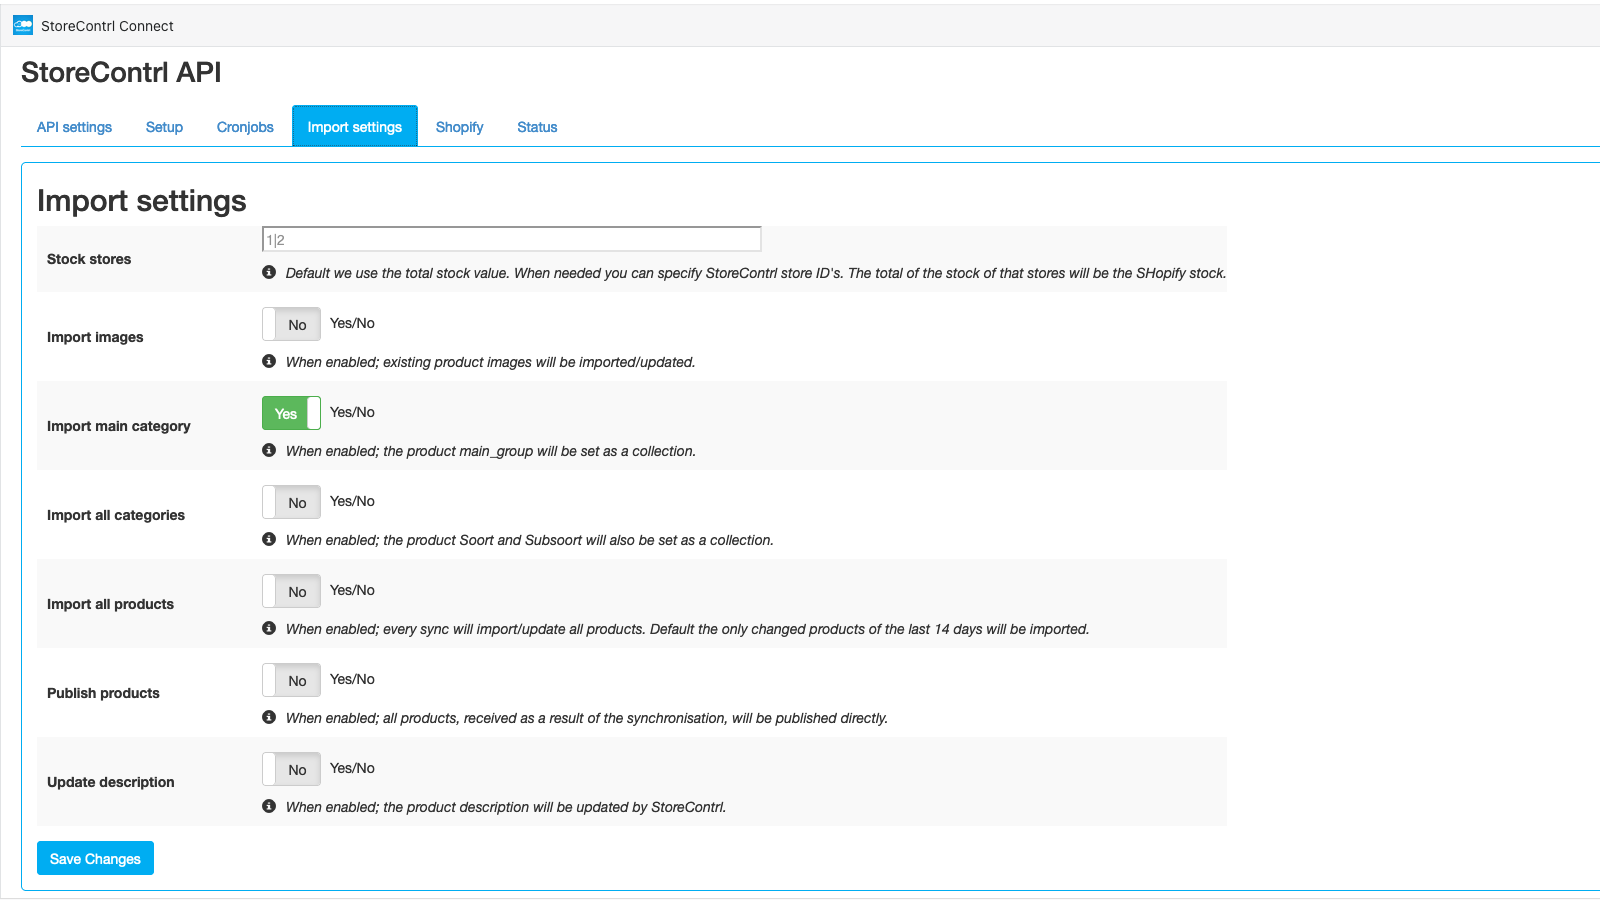
Task: Click info icon for Publish products hint
Action: coord(269,717)
